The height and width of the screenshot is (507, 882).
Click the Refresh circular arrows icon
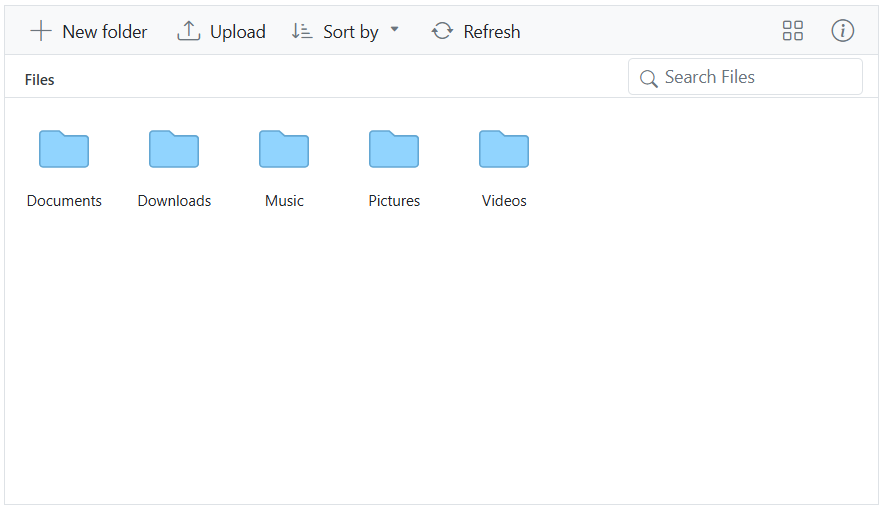[x=442, y=31]
